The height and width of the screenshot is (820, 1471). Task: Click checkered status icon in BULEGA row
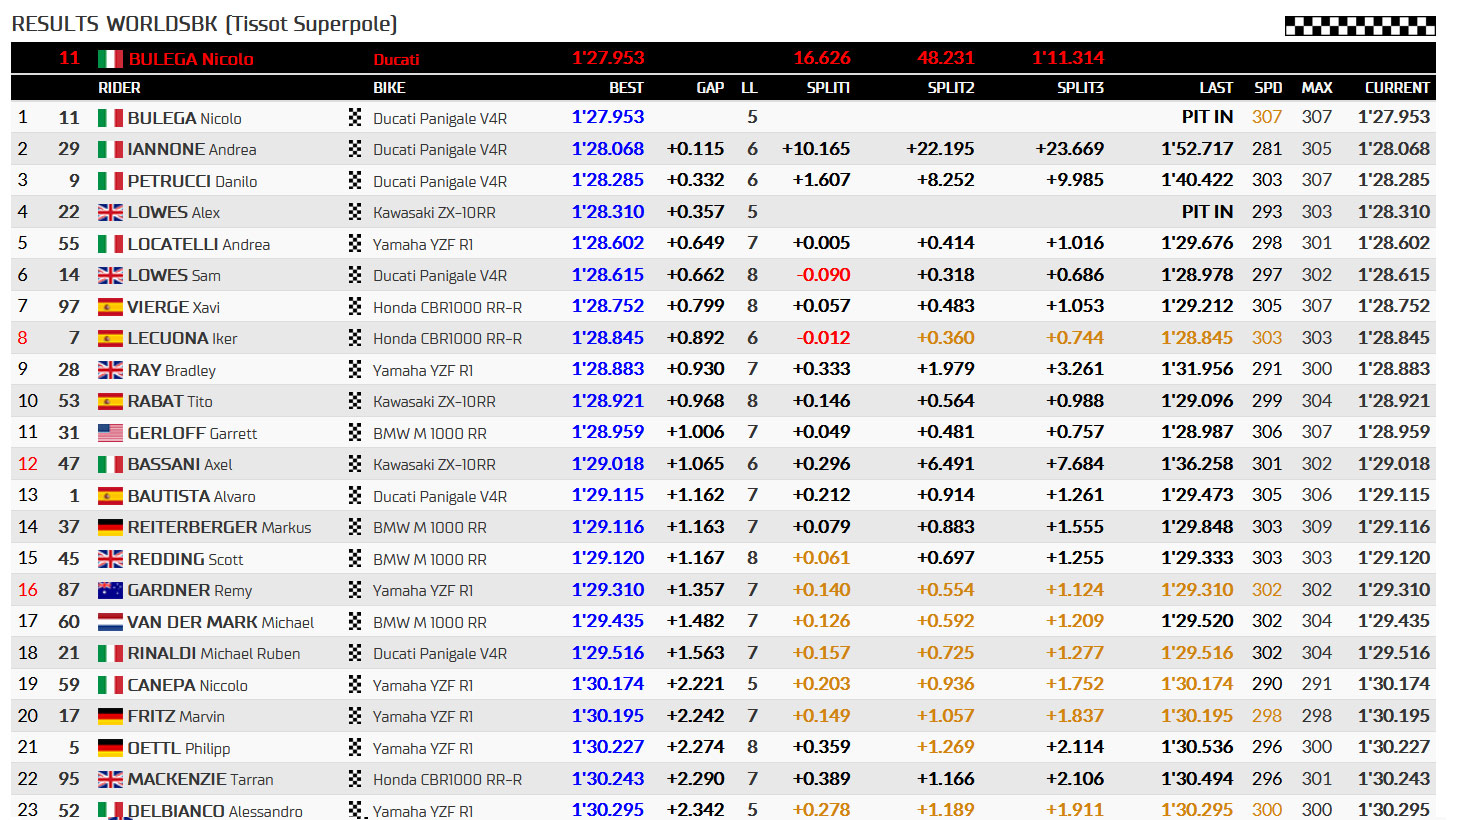pyautogui.click(x=355, y=118)
